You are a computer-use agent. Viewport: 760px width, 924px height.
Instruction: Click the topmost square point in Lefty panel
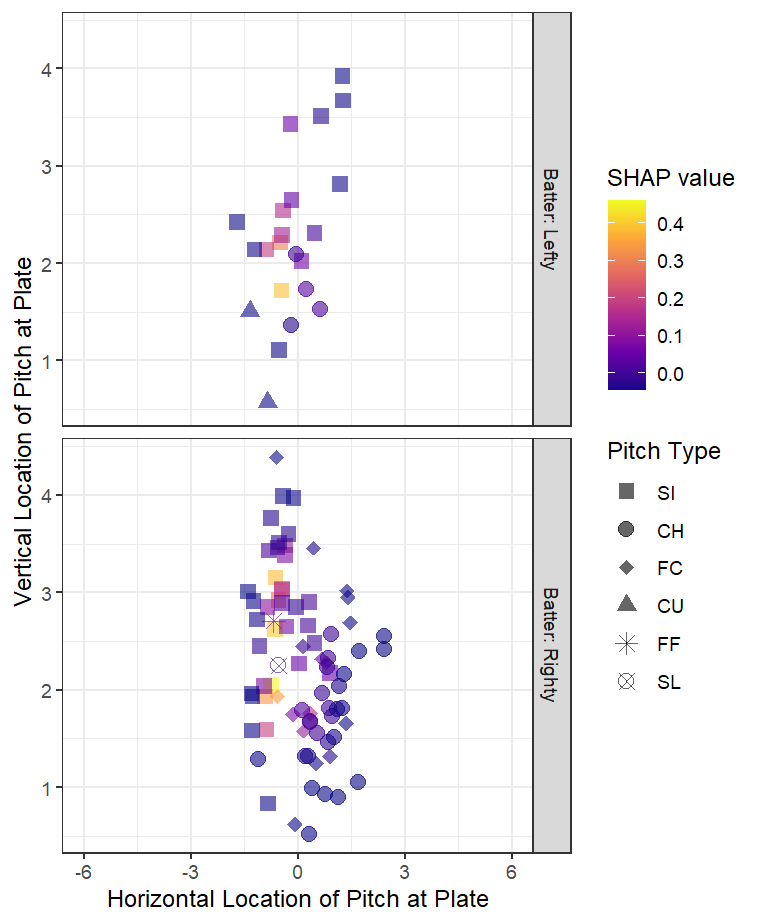point(342,76)
